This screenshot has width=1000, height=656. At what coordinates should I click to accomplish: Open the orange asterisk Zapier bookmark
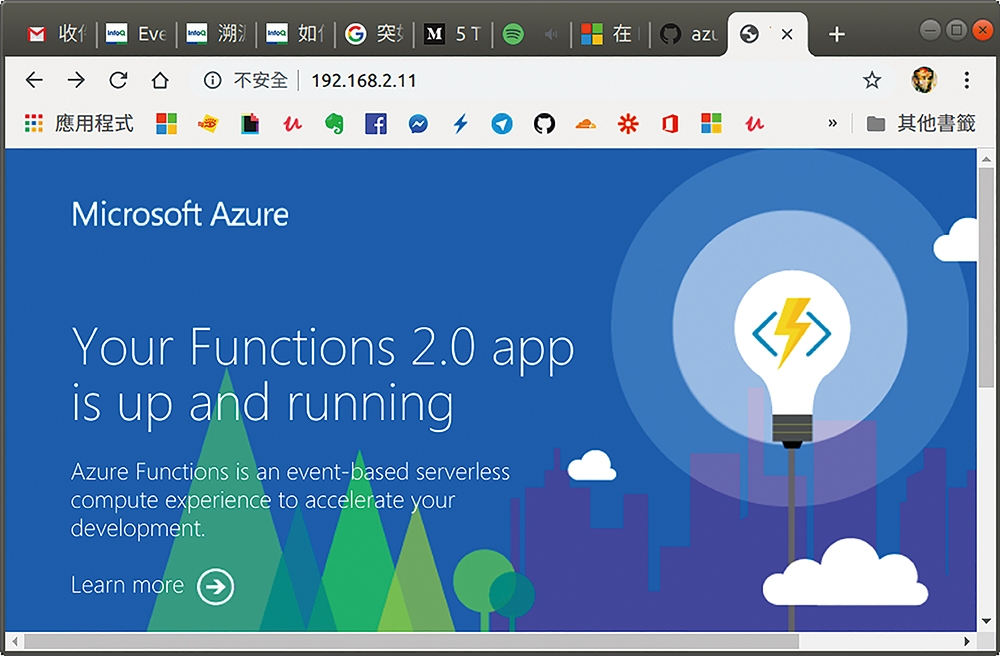[628, 124]
